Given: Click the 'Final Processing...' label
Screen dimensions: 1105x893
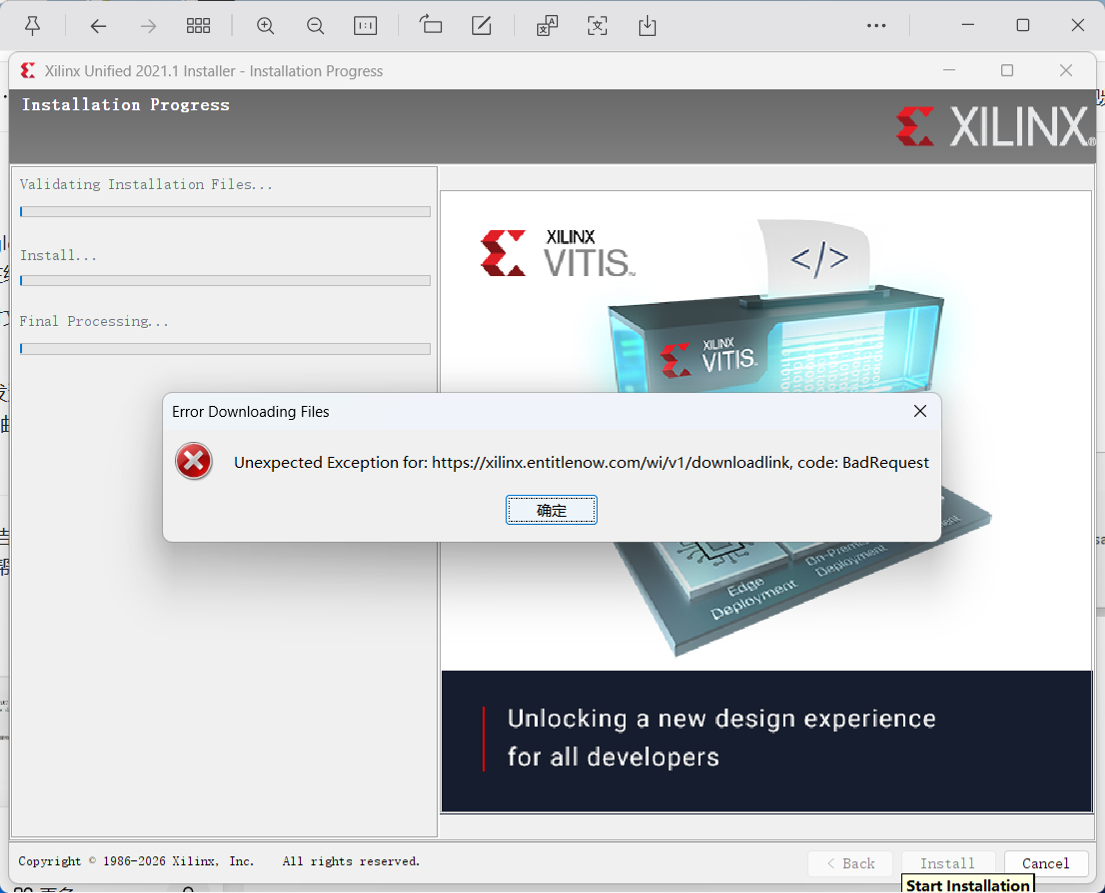Looking at the screenshot, I should pos(94,321).
